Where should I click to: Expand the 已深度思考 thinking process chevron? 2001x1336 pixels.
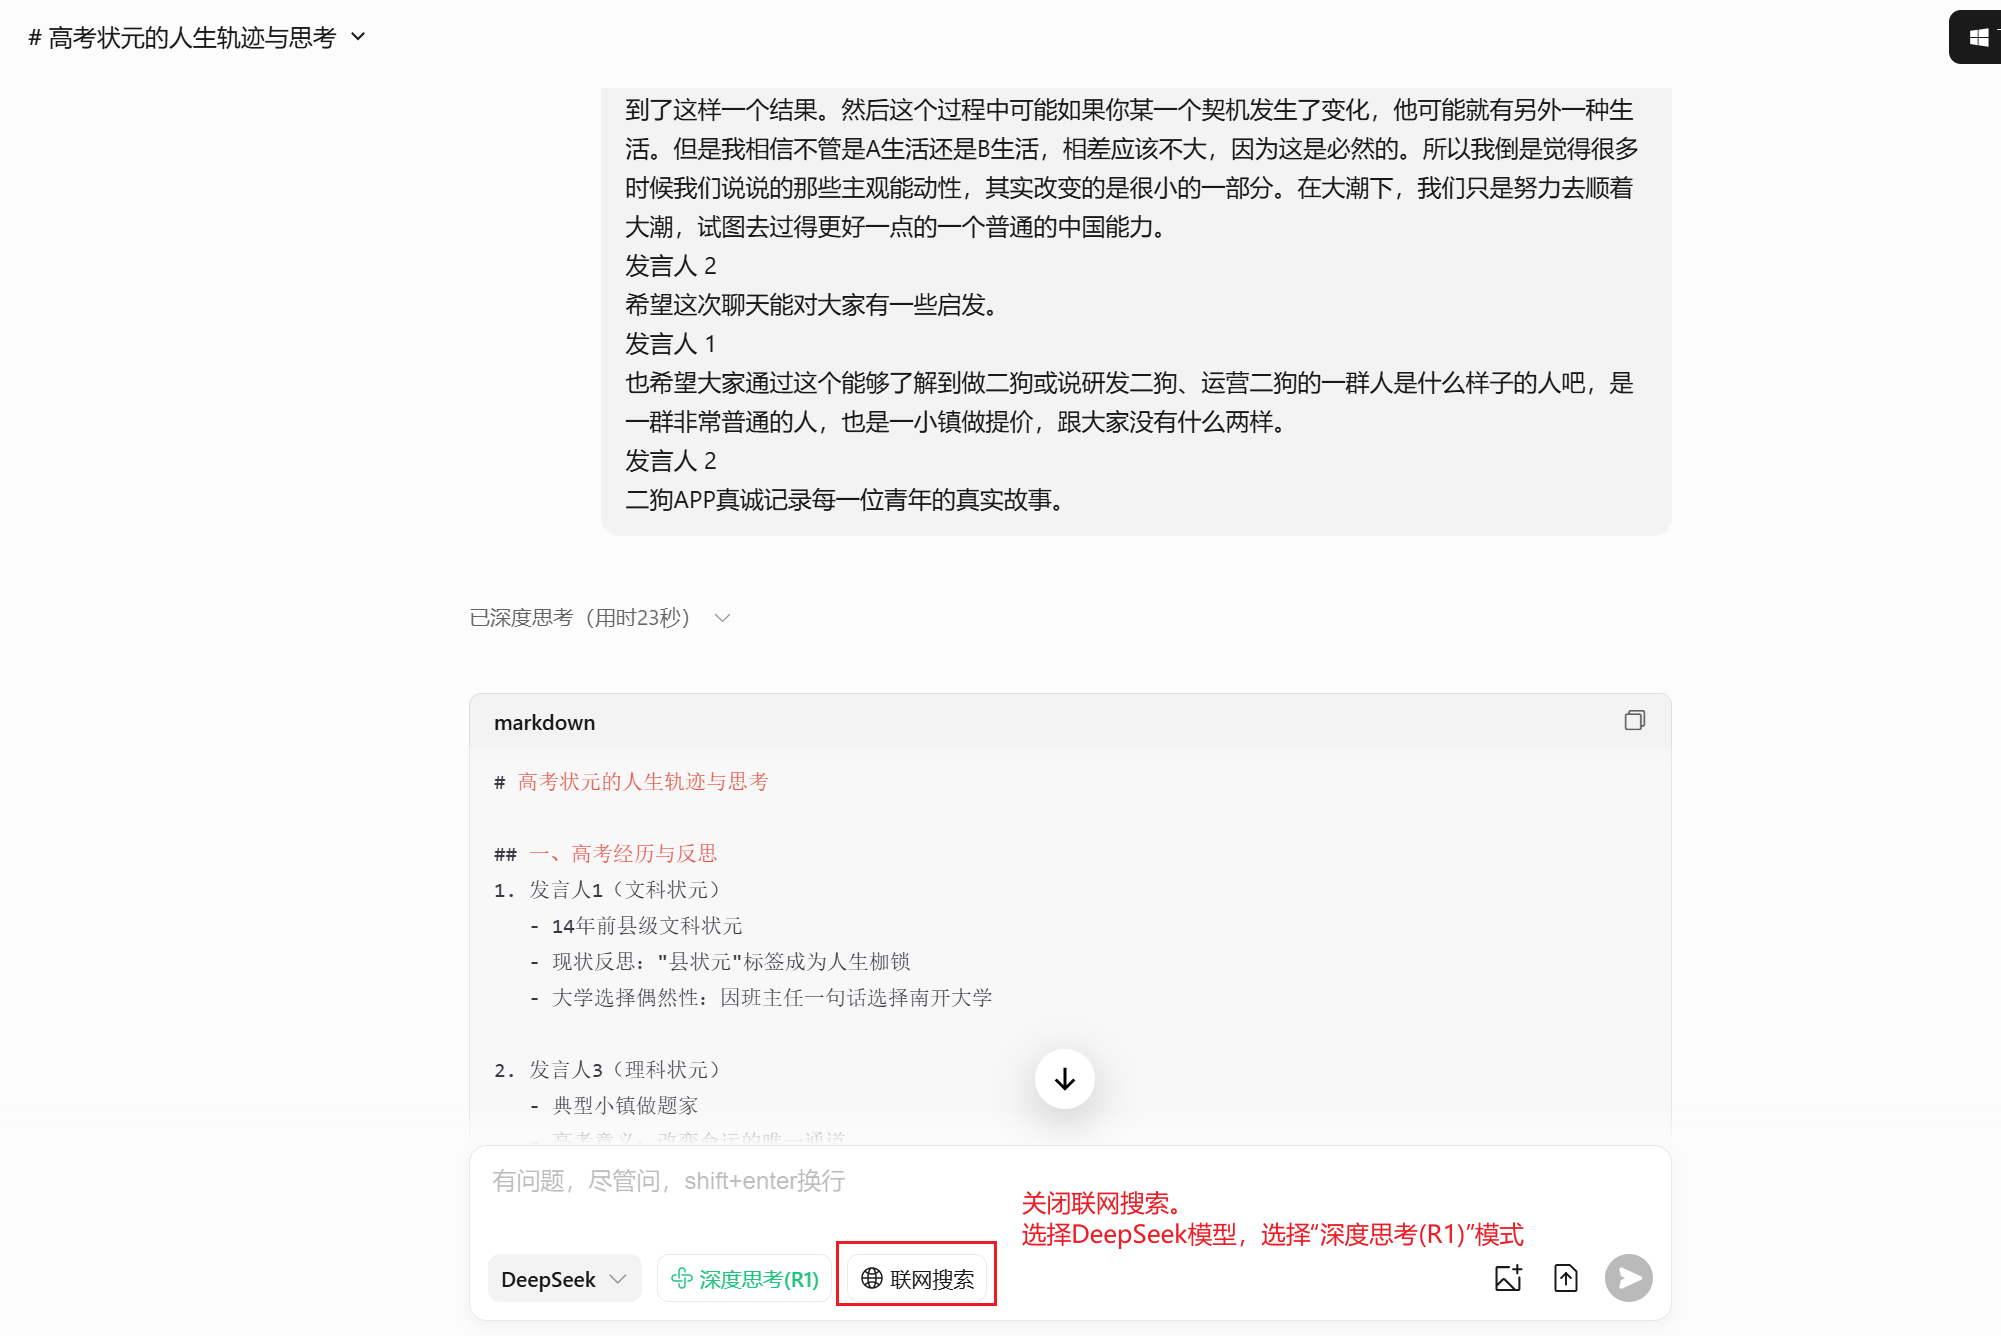pos(723,618)
